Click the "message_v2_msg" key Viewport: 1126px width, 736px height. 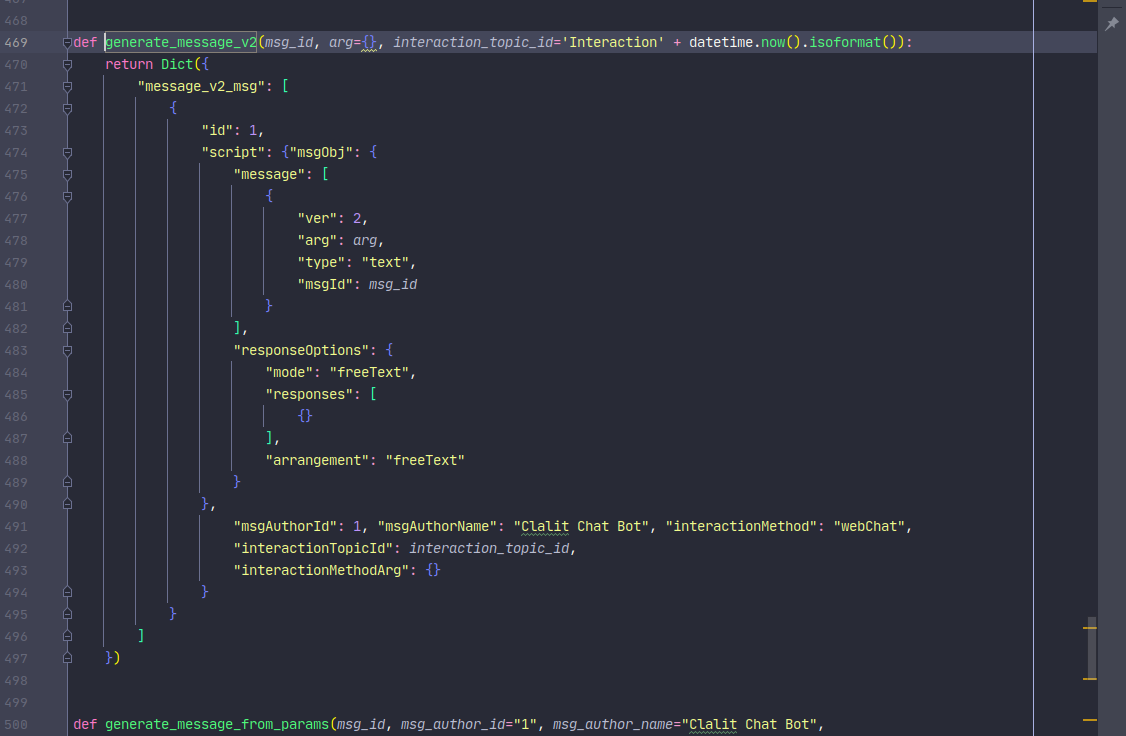[x=201, y=87]
